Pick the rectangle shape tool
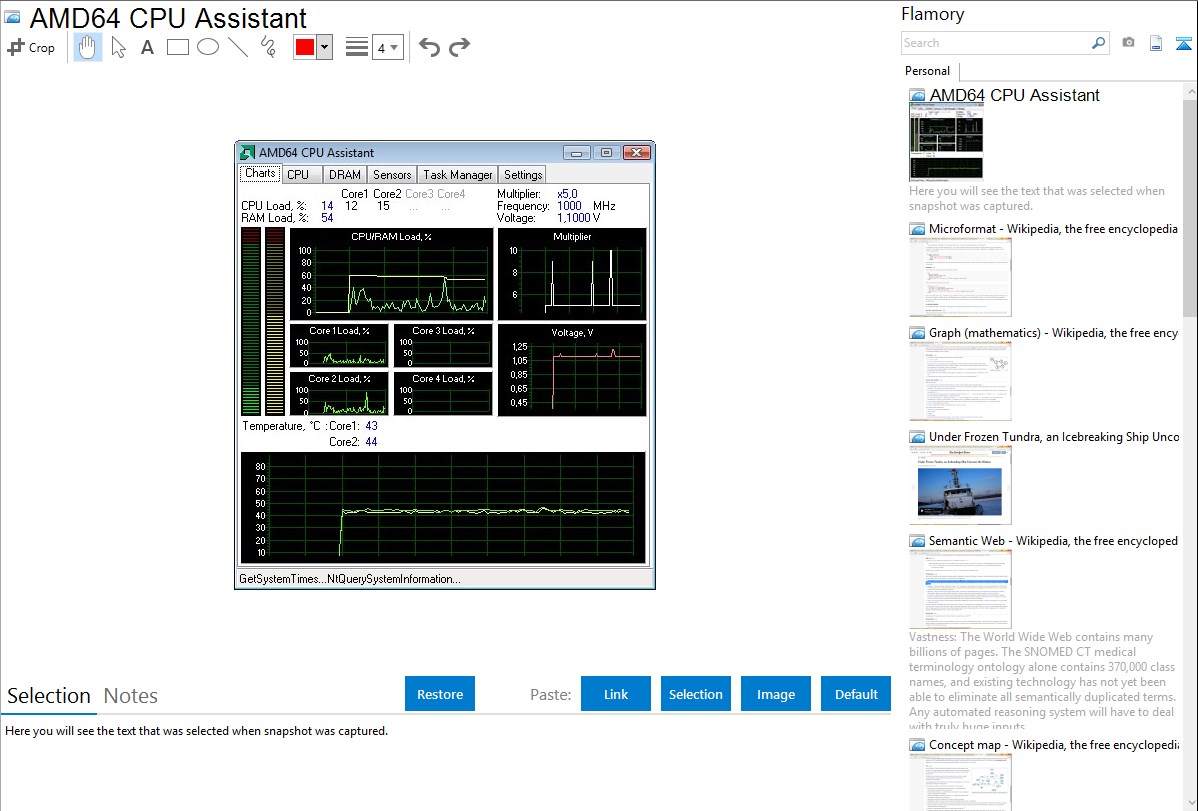This screenshot has width=1198, height=811. [177, 47]
